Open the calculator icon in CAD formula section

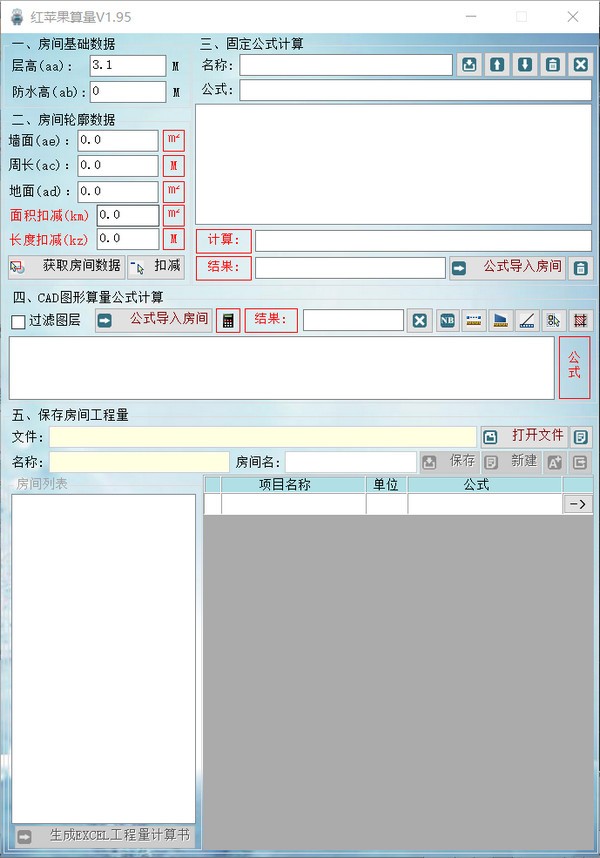pos(228,320)
